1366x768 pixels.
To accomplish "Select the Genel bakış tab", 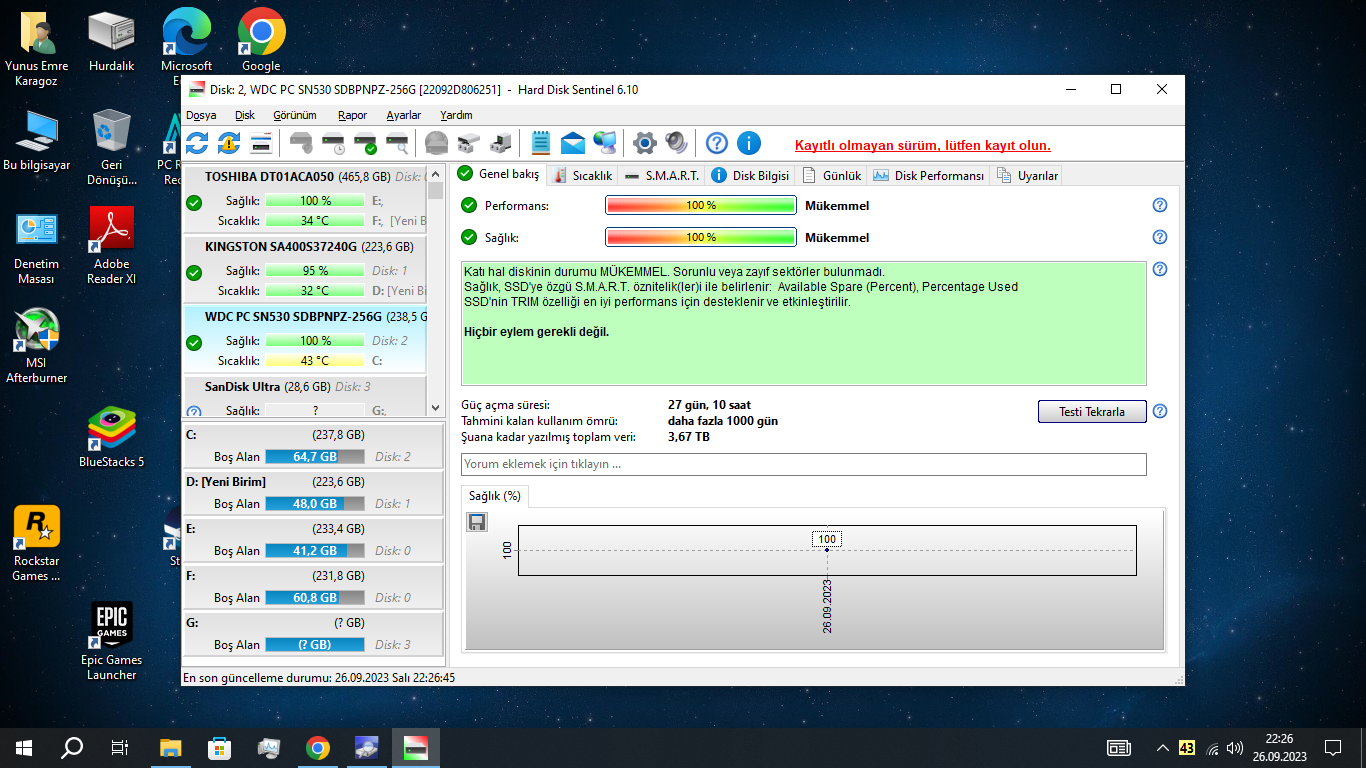I will (x=499, y=174).
